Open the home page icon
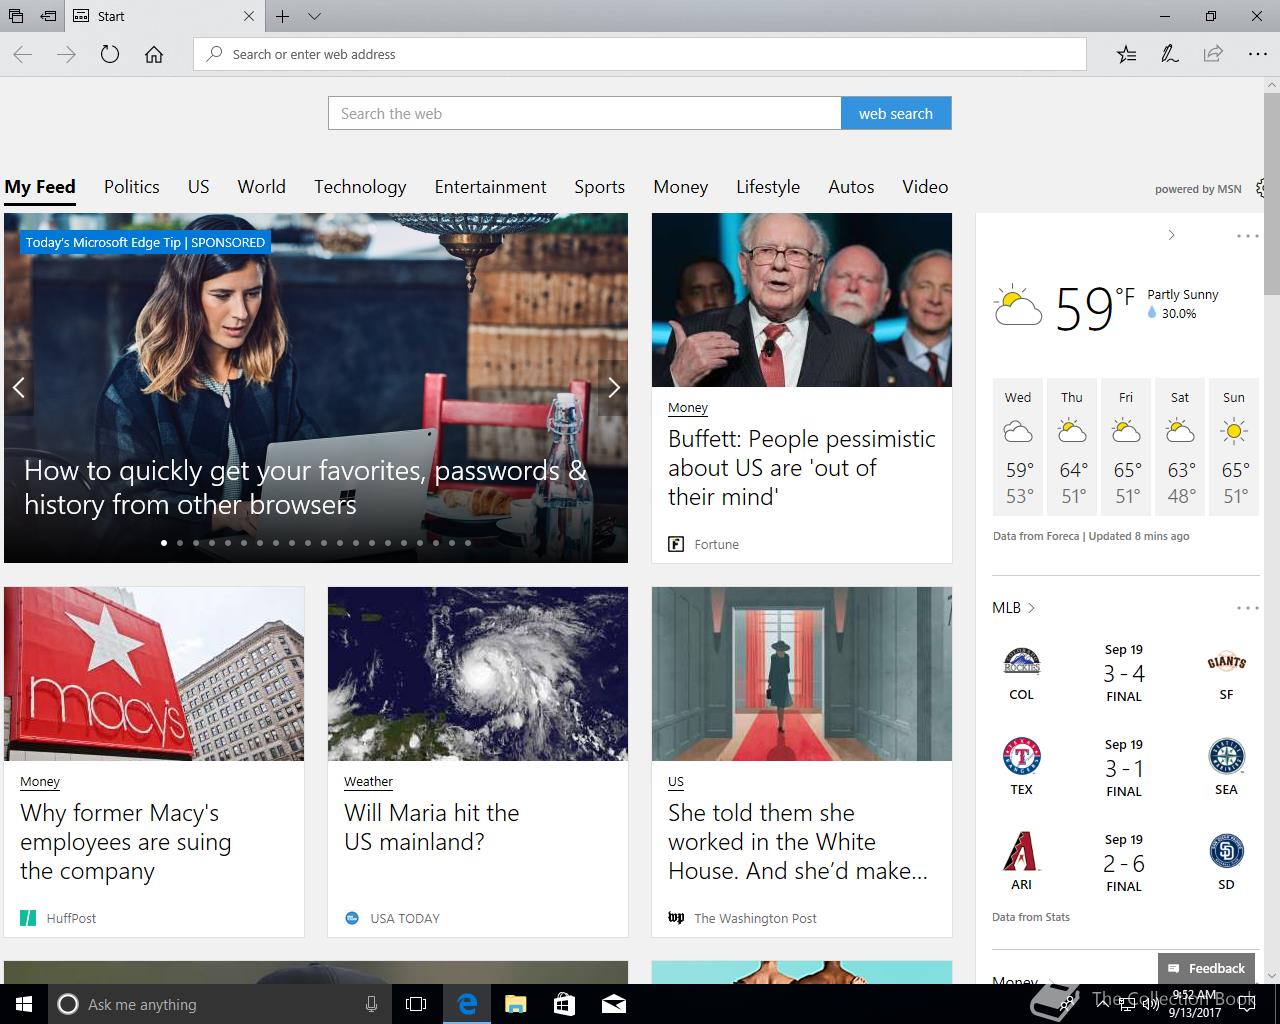1280x1024 pixels. click(154, 54)
